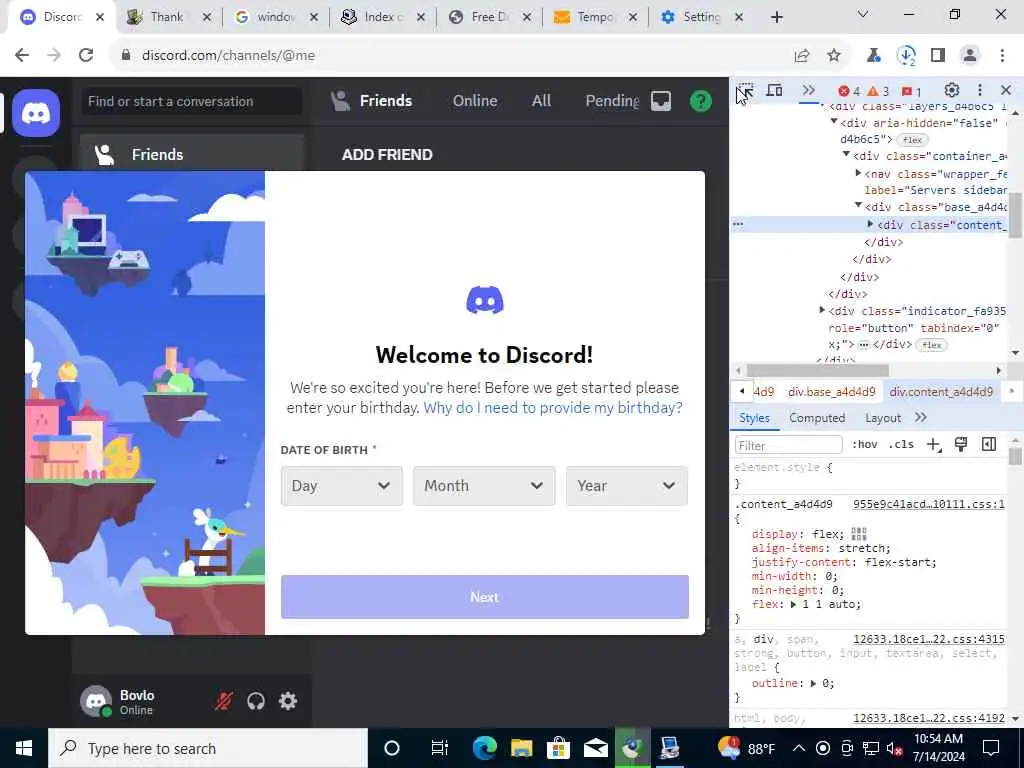Open a new browser tab
This screenshot has width=1024, height=768.
[x=776, y=18]
